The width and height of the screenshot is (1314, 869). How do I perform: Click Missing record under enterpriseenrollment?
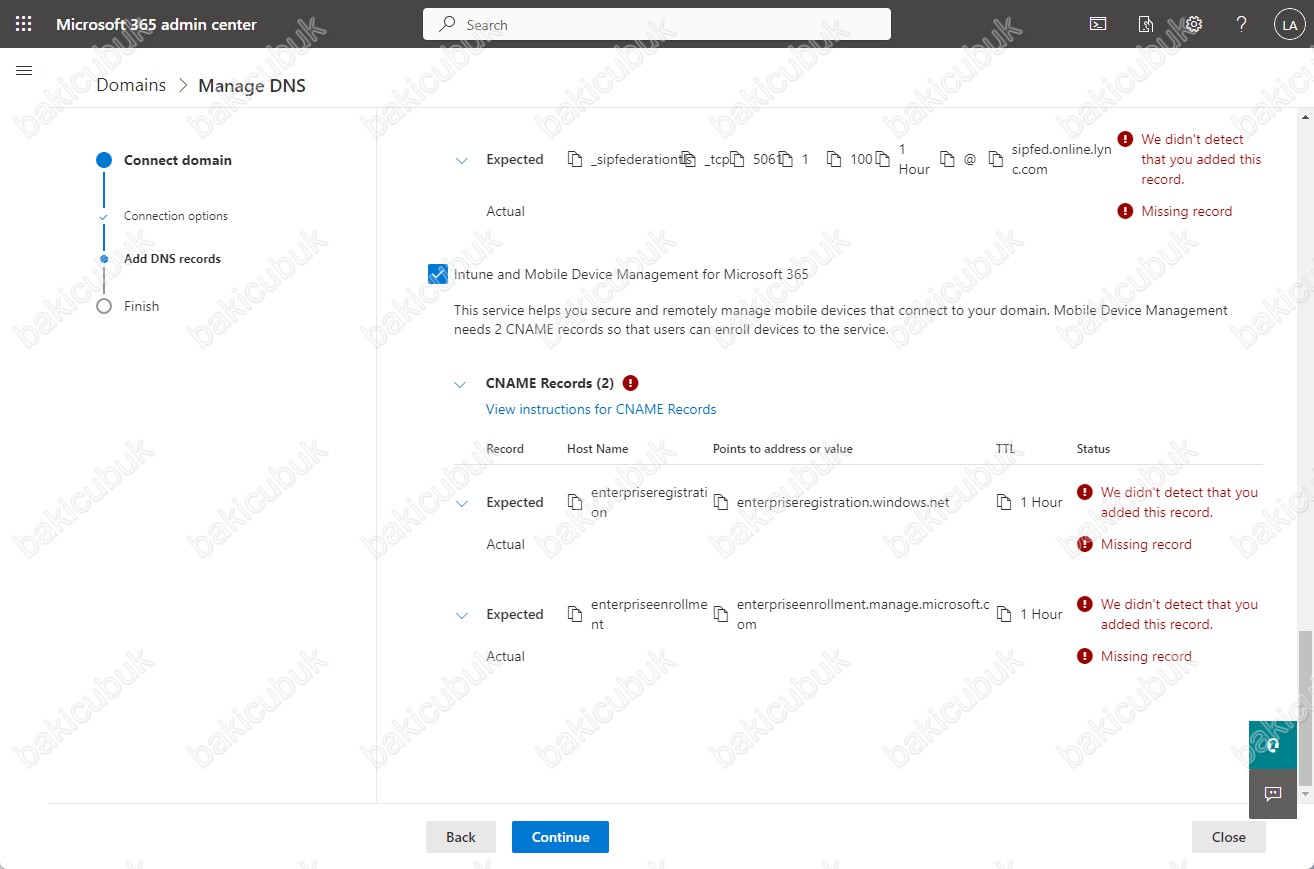pos(1146,656)
